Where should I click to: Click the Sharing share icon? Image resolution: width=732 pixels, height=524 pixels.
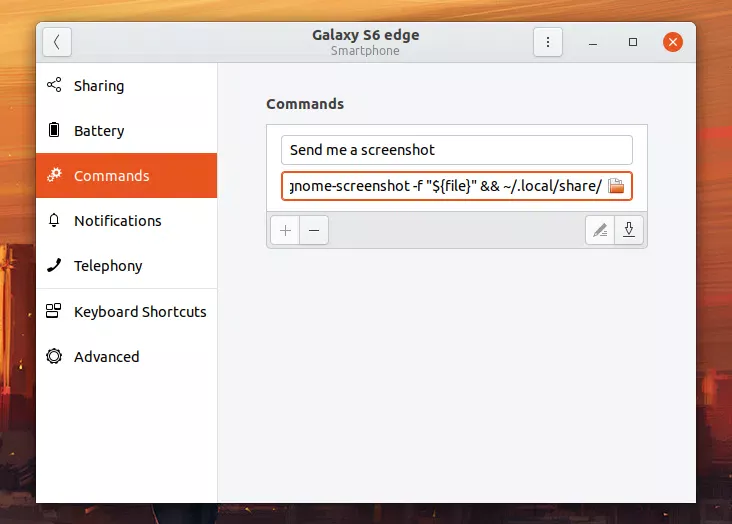pos(54,85)
